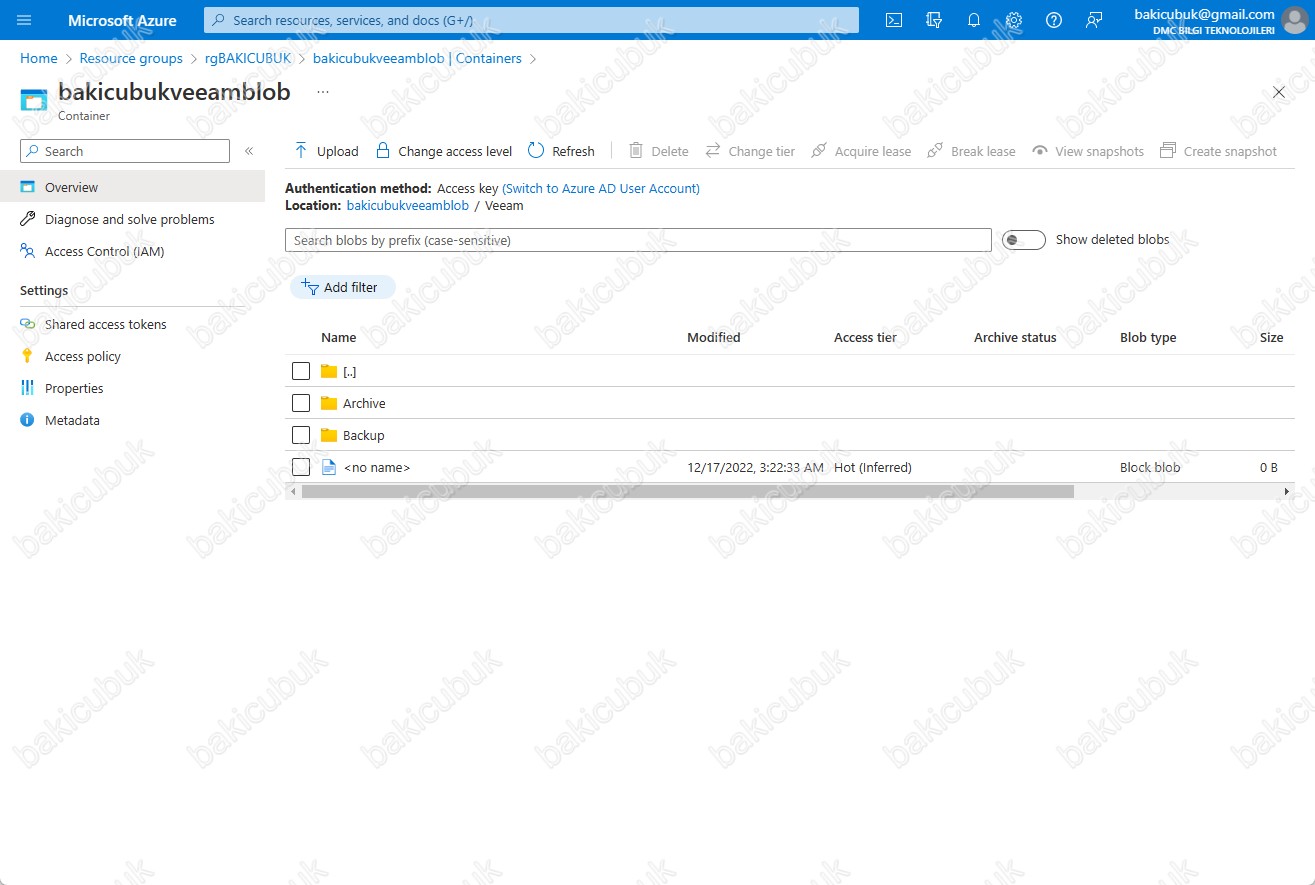This screenshot has height=885, width=1315.
Task: Click Break lease
Action: (x=971, y=151)
